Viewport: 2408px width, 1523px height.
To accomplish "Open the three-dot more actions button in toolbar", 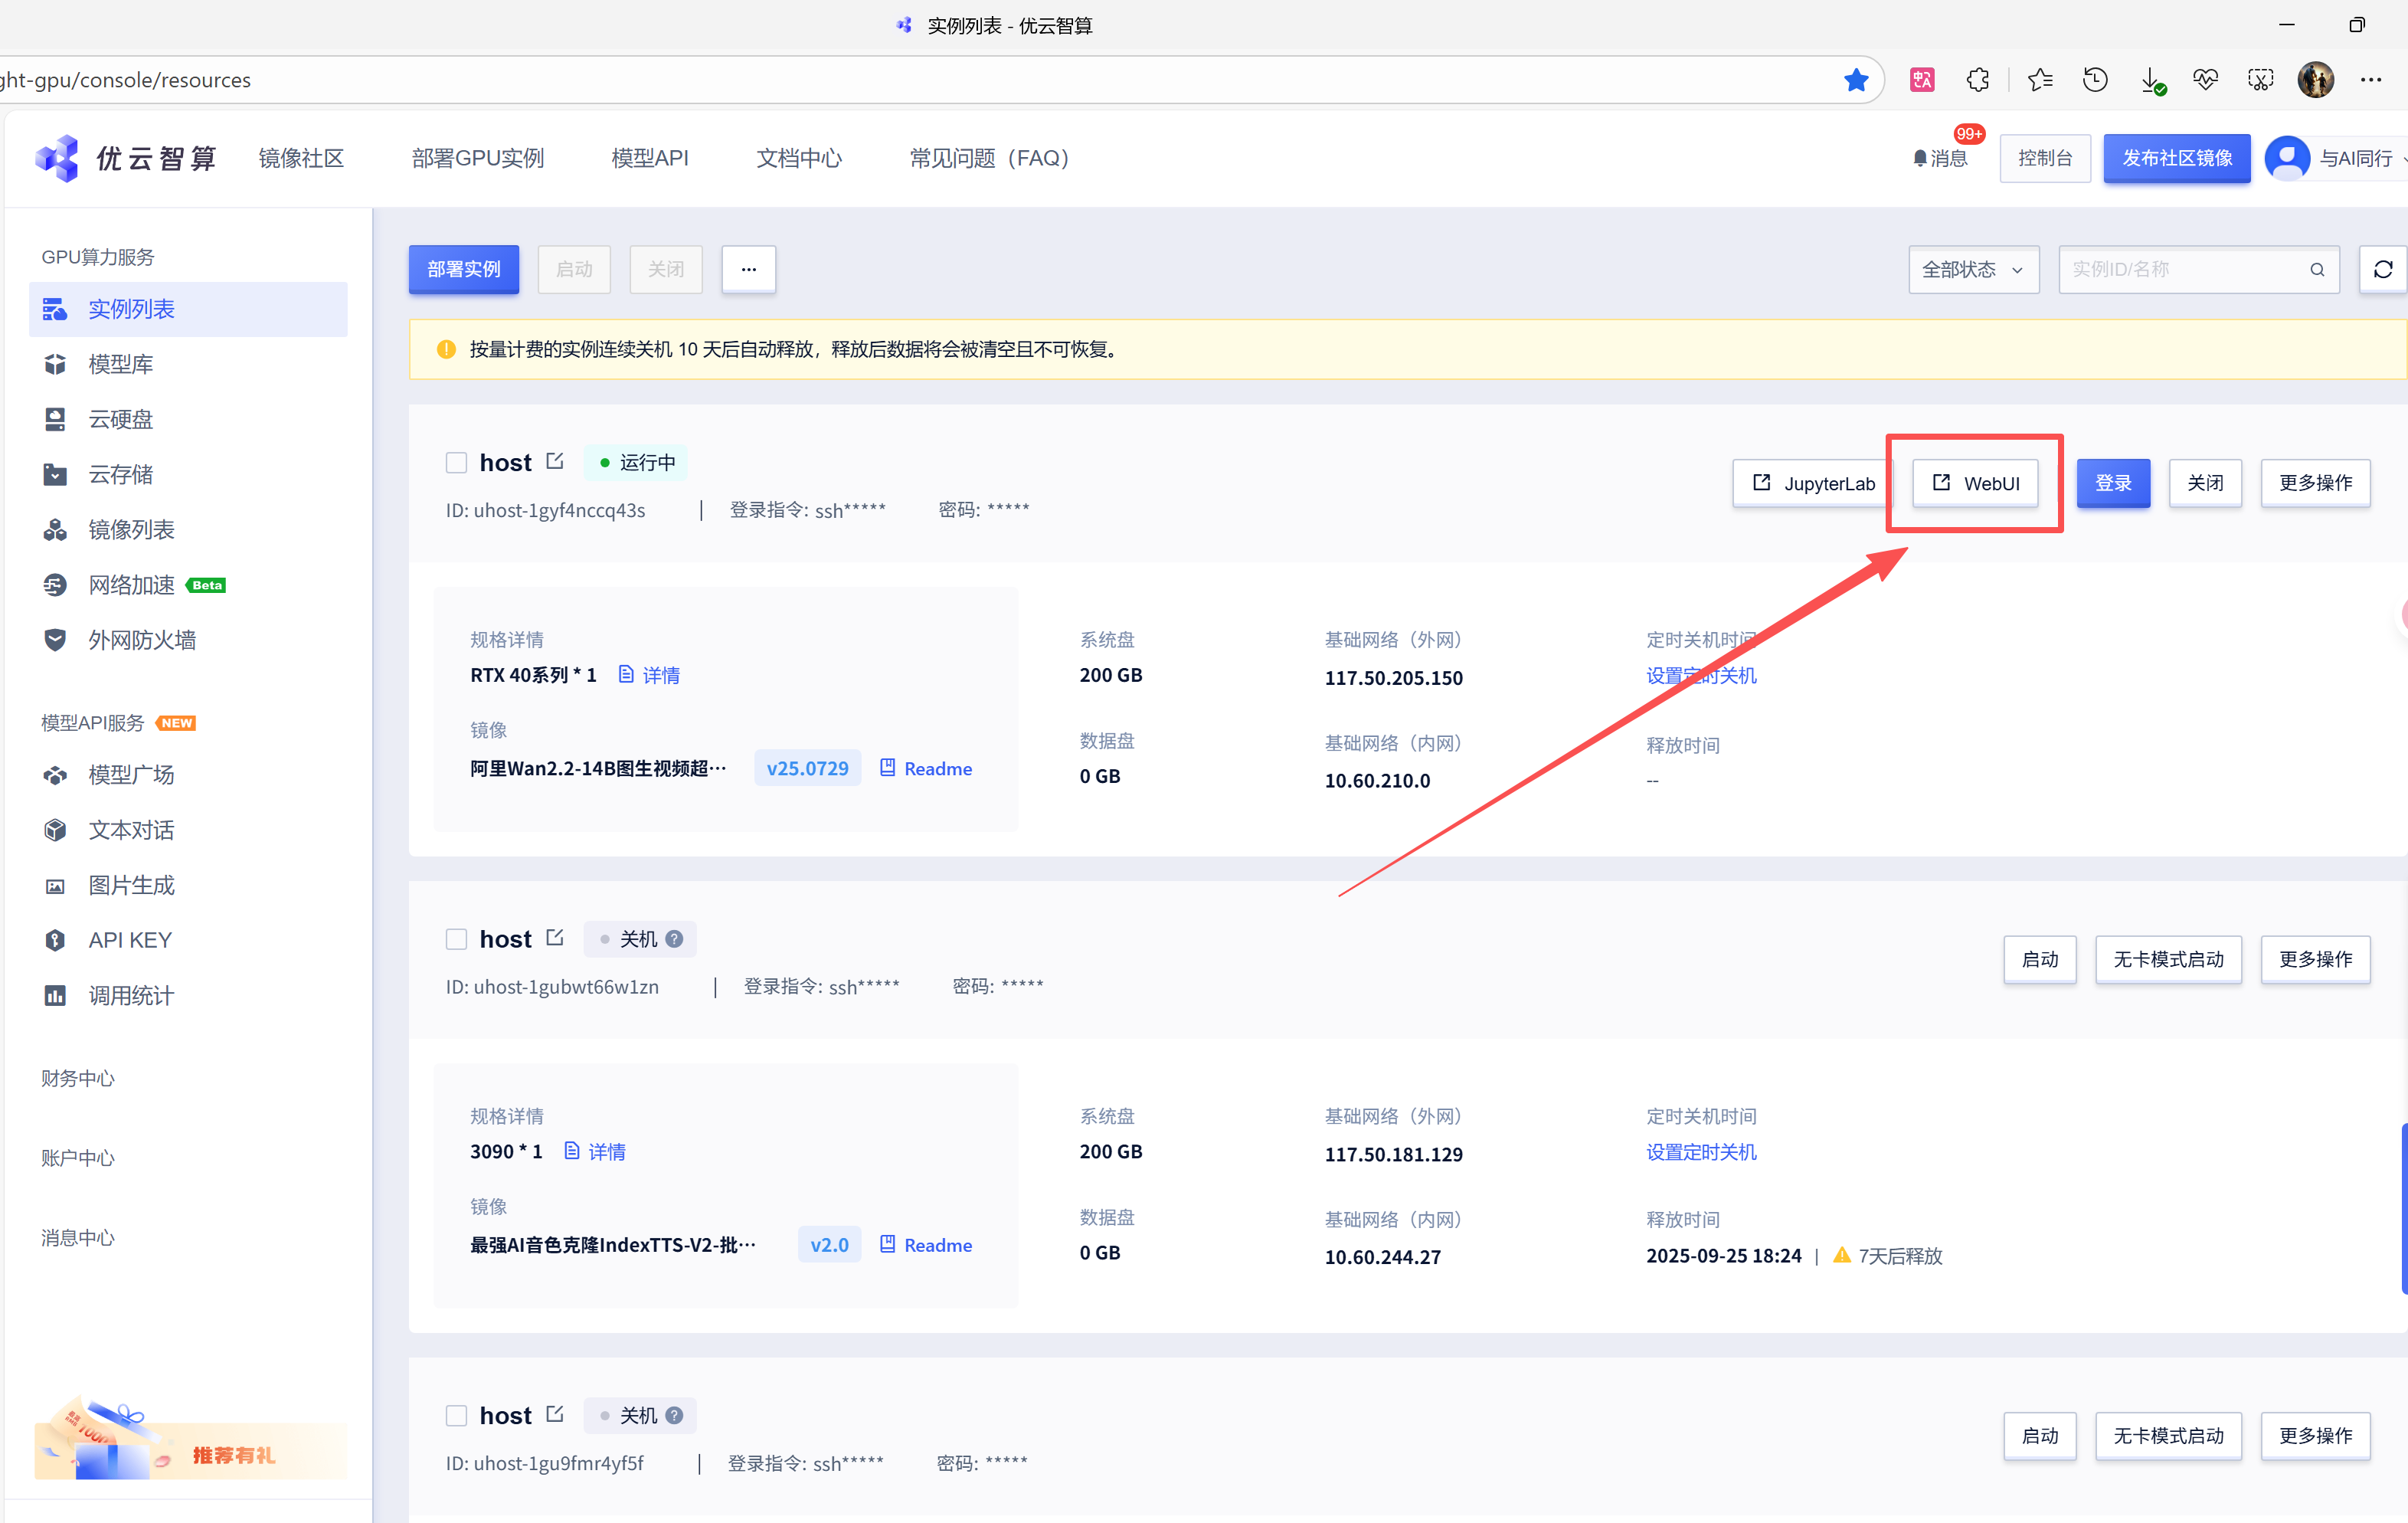I will (748, 270).
